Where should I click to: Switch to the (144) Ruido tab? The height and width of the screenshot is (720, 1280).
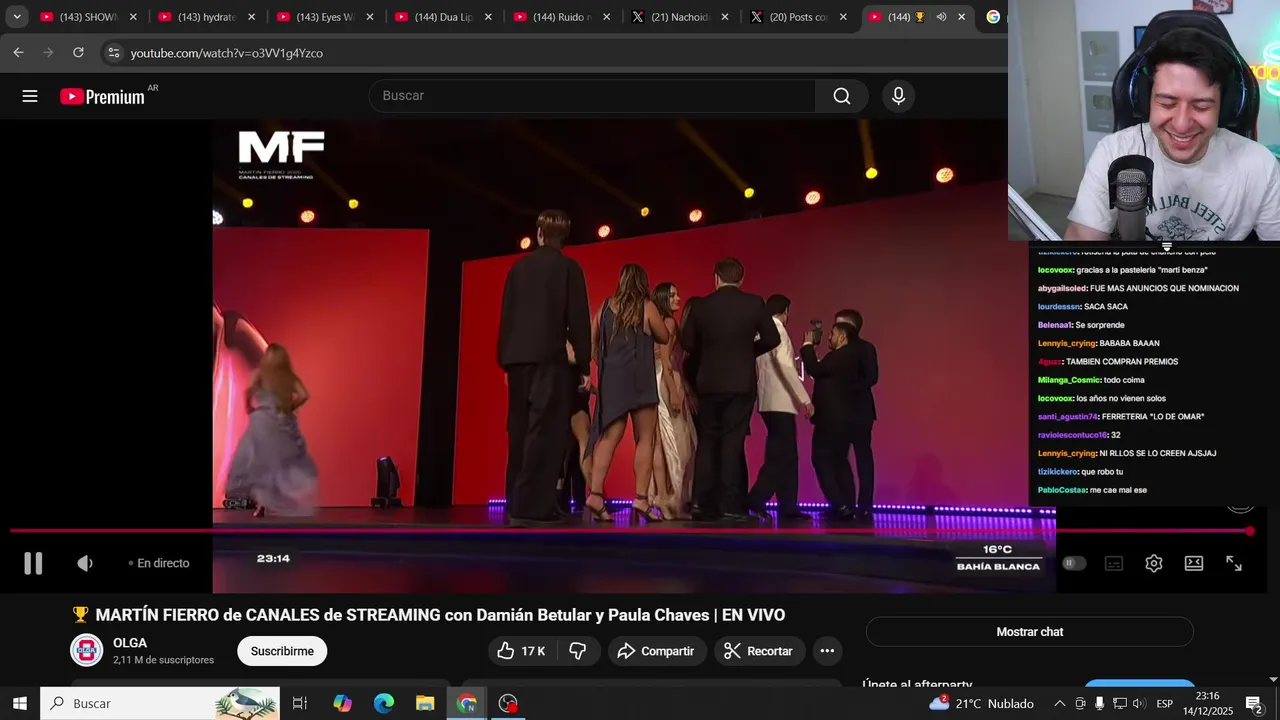[x=562, y=17]
